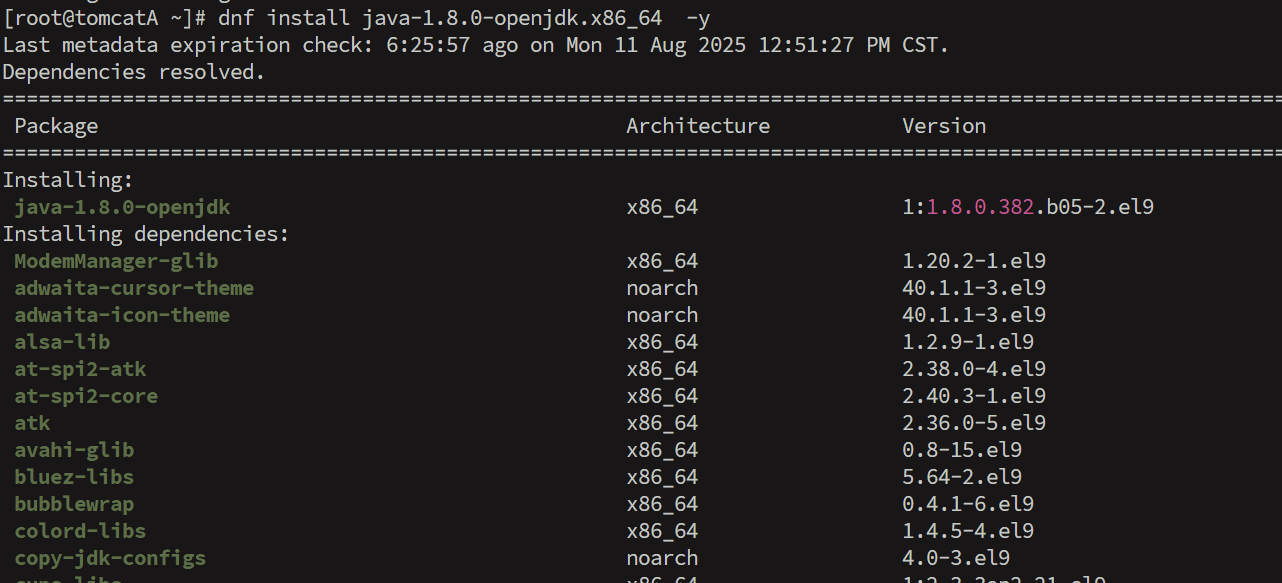Click version 5.64-2.el9

tap(962, 477)
